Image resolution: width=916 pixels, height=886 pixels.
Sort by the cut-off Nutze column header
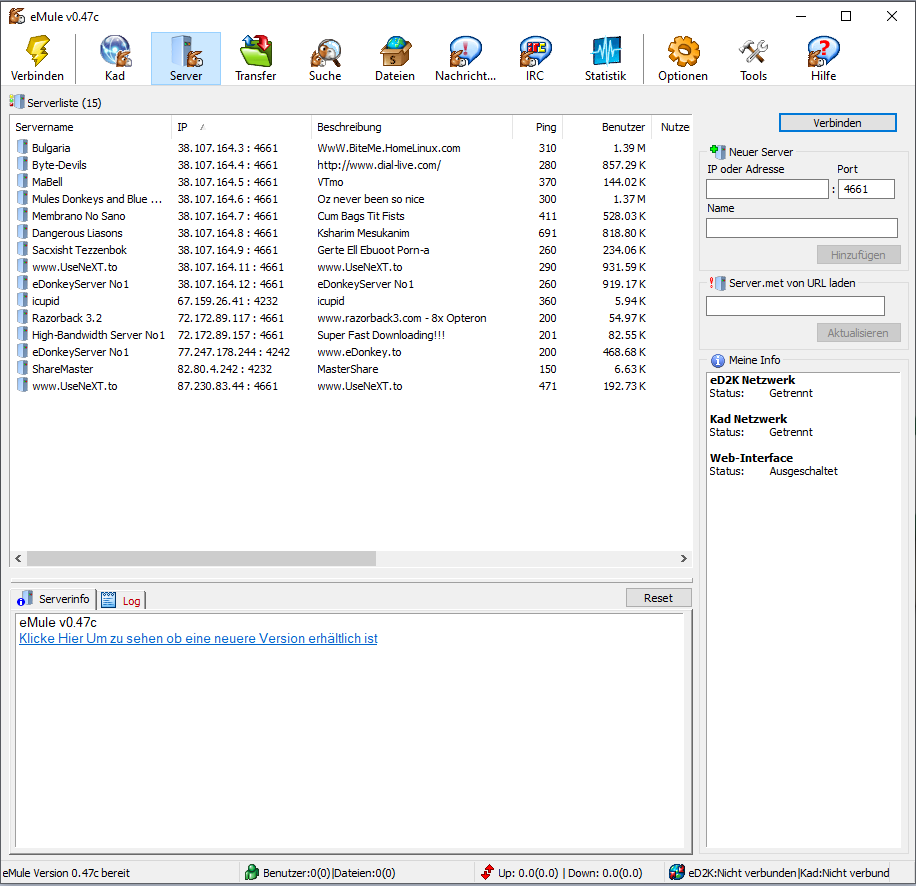coord(672,127)
